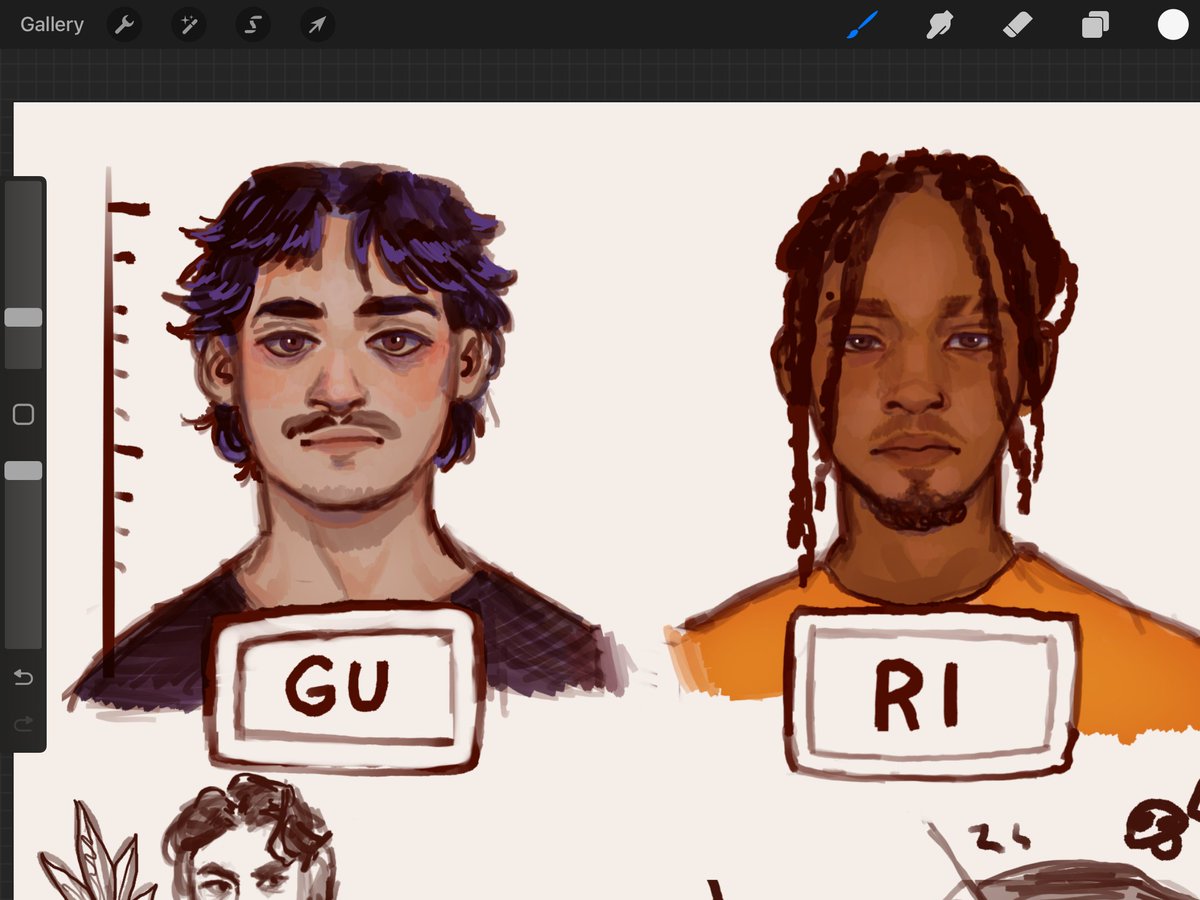
Task: Activate the Transform arrow tool
Action: [x=317, y=25]
